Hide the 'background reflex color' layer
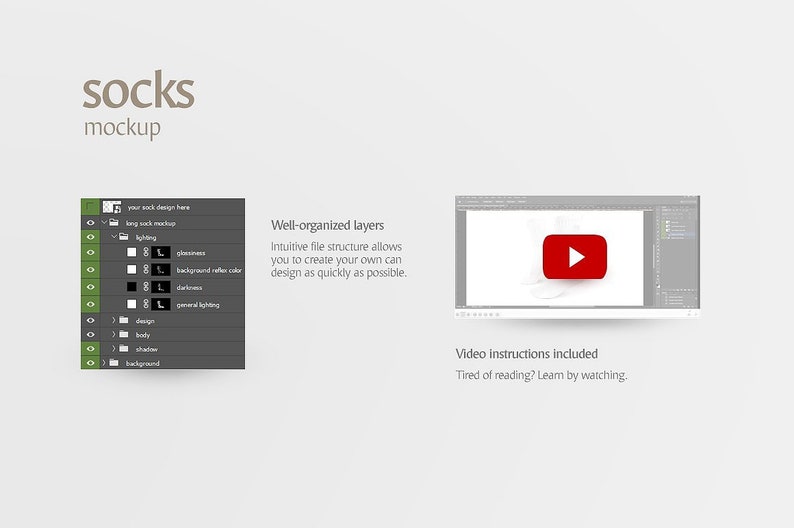Image resolution: width=794 pixels, height=528 pixels. [x=90, y=269]
